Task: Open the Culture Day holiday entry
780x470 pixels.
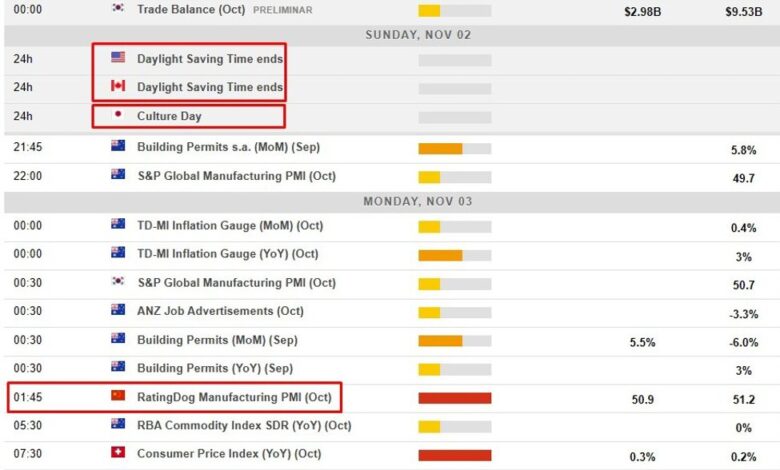Action: pyautogui.click(x=169, y=116)
